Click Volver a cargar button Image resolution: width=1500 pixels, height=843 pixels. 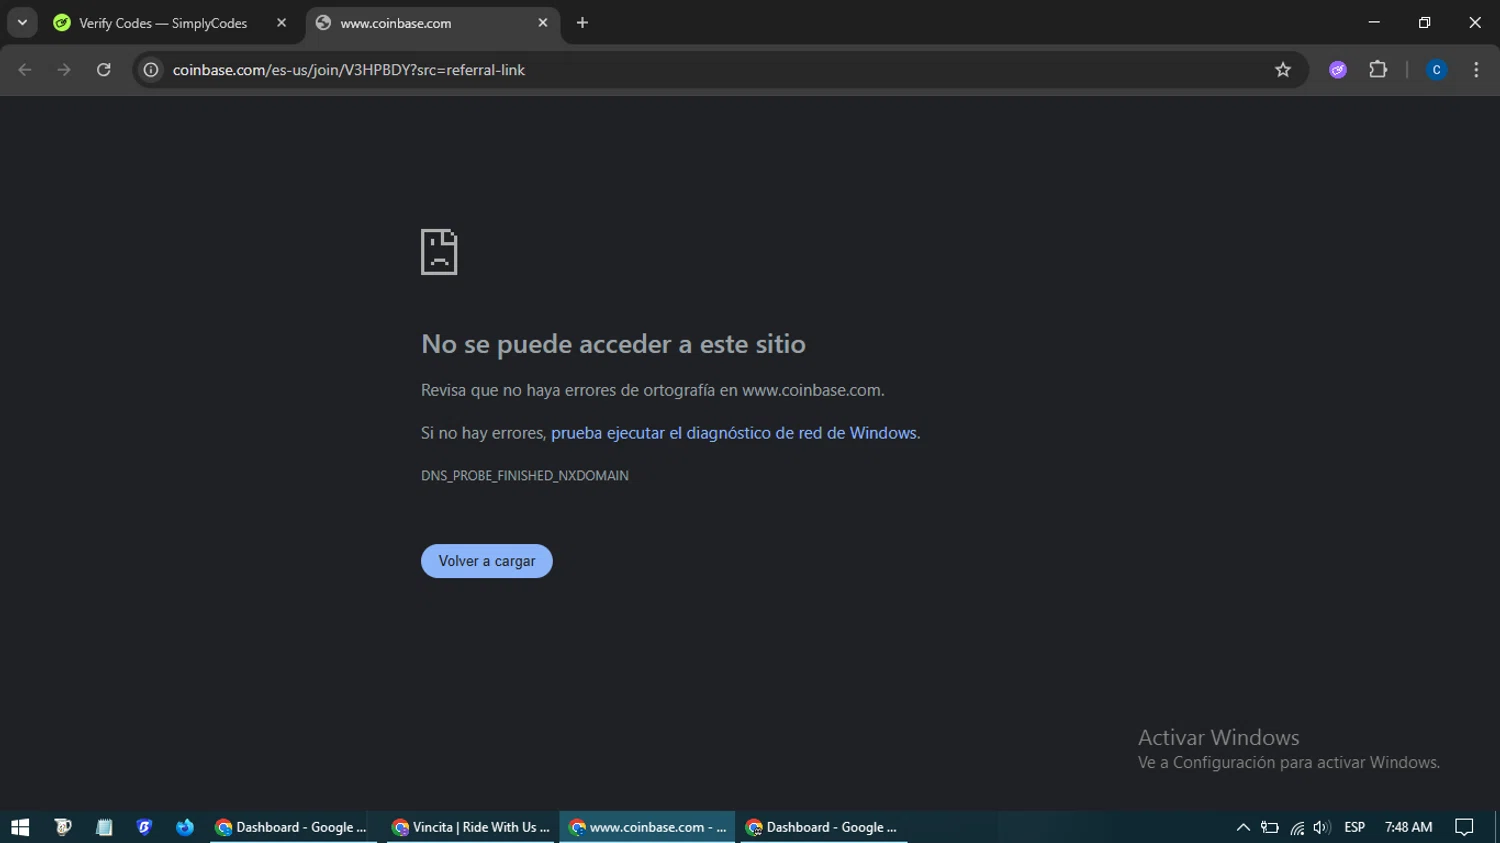[x=487, y=561]
